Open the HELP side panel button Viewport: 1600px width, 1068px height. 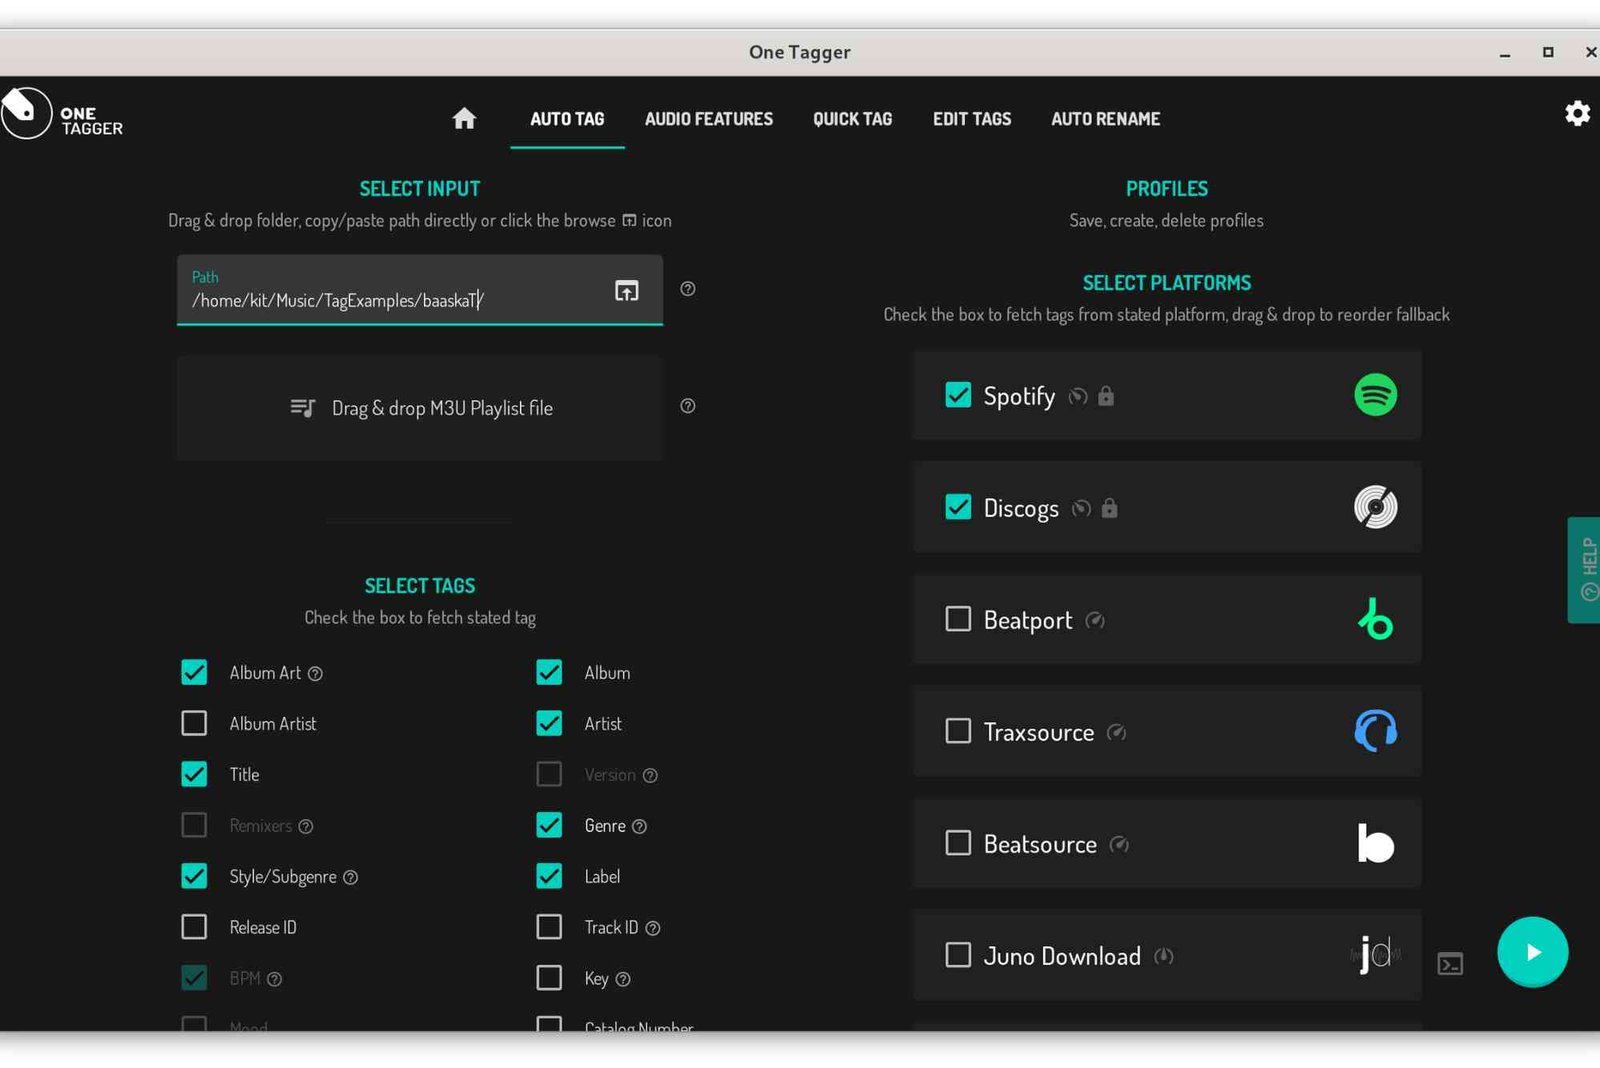point(1586,570)
